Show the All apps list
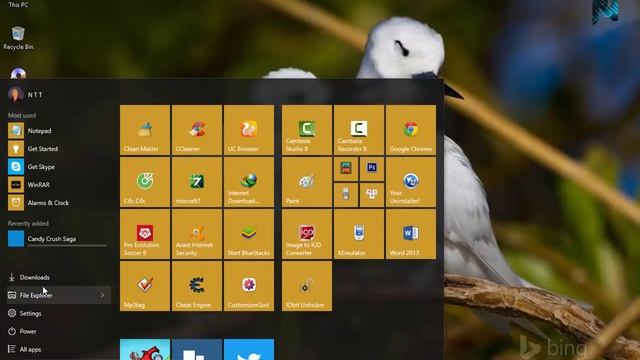The image size is (640, 360). [58, 349]
